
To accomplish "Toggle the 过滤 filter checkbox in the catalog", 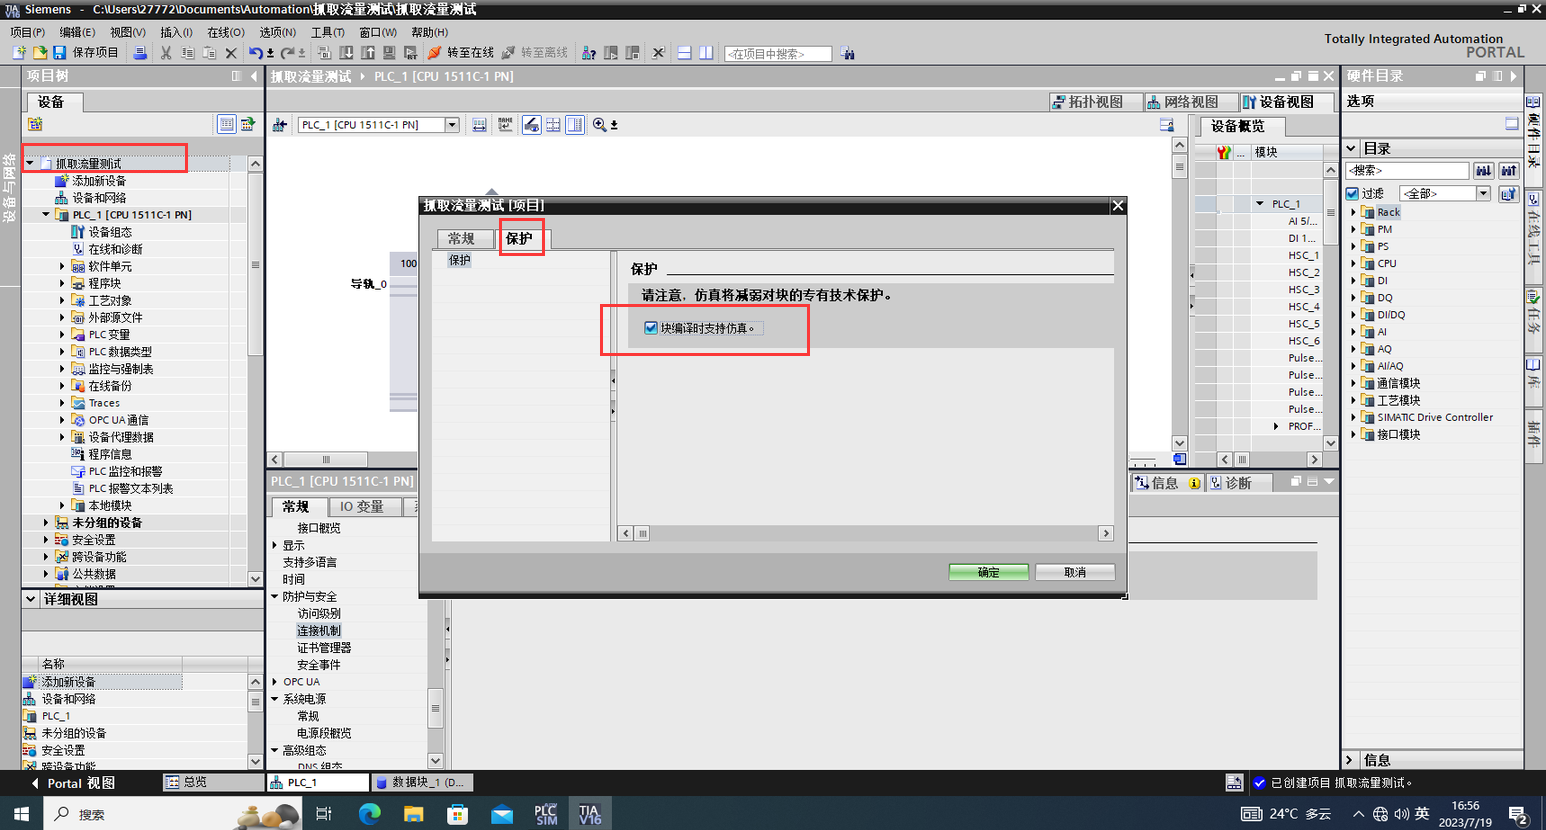I will pos(1352,193).
